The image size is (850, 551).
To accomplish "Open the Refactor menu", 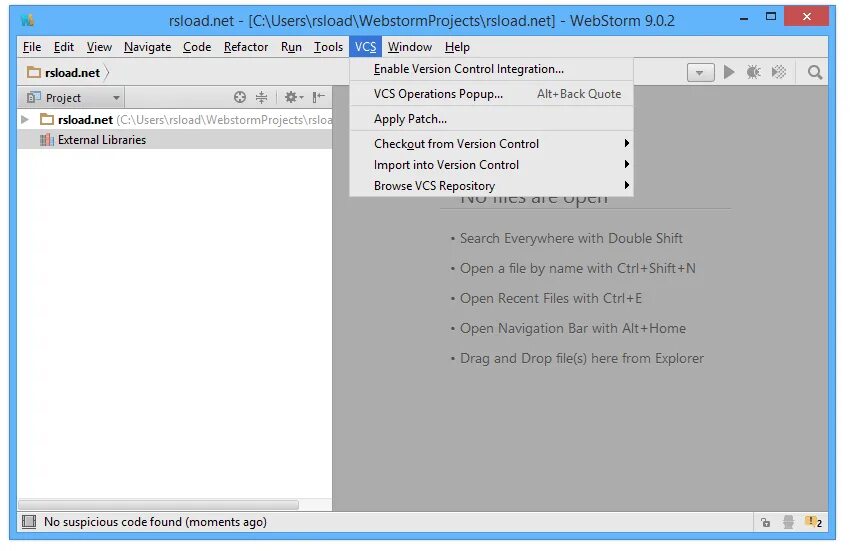I will [x=246, y=47].
